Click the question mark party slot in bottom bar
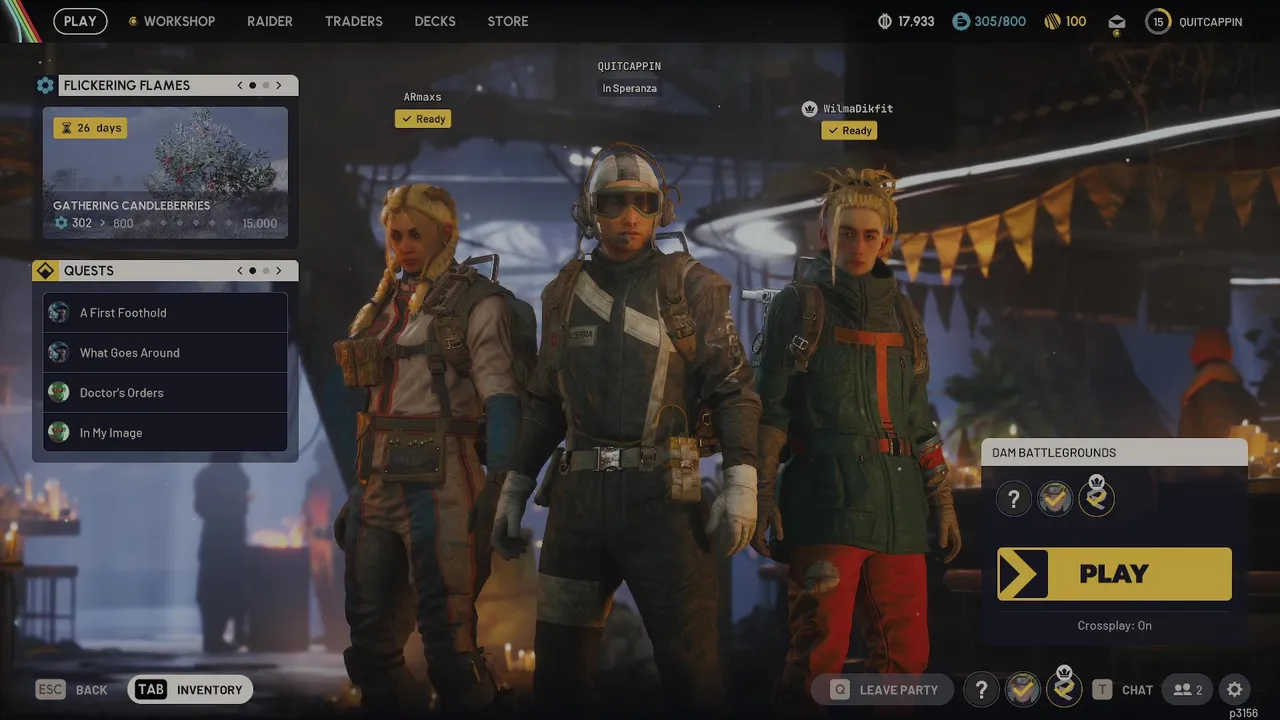 coord(981,690)
